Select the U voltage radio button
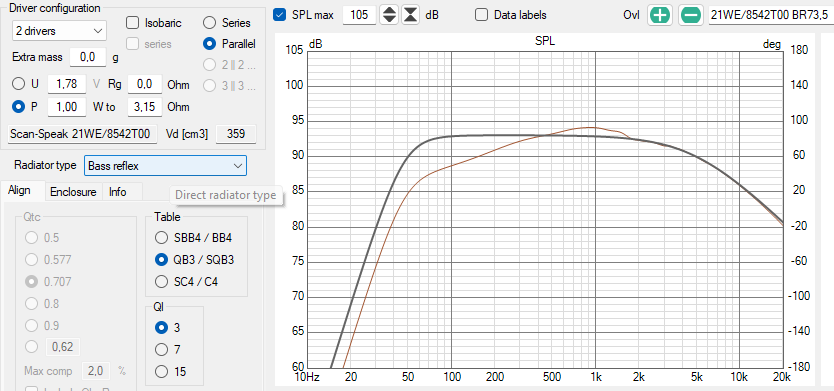 pos(19,84)
